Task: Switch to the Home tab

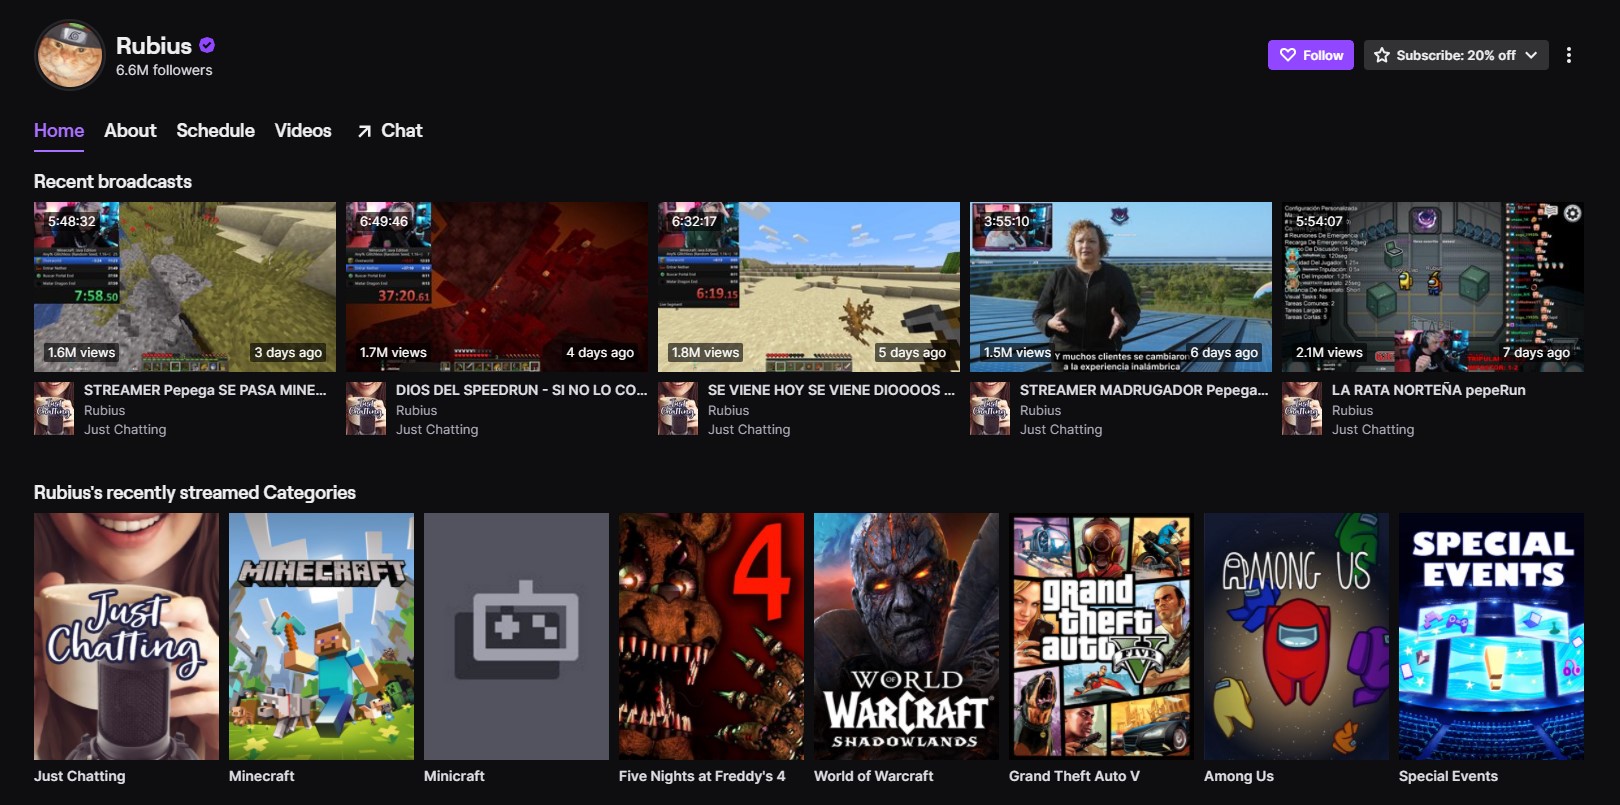Action: [x=59, y=131]
